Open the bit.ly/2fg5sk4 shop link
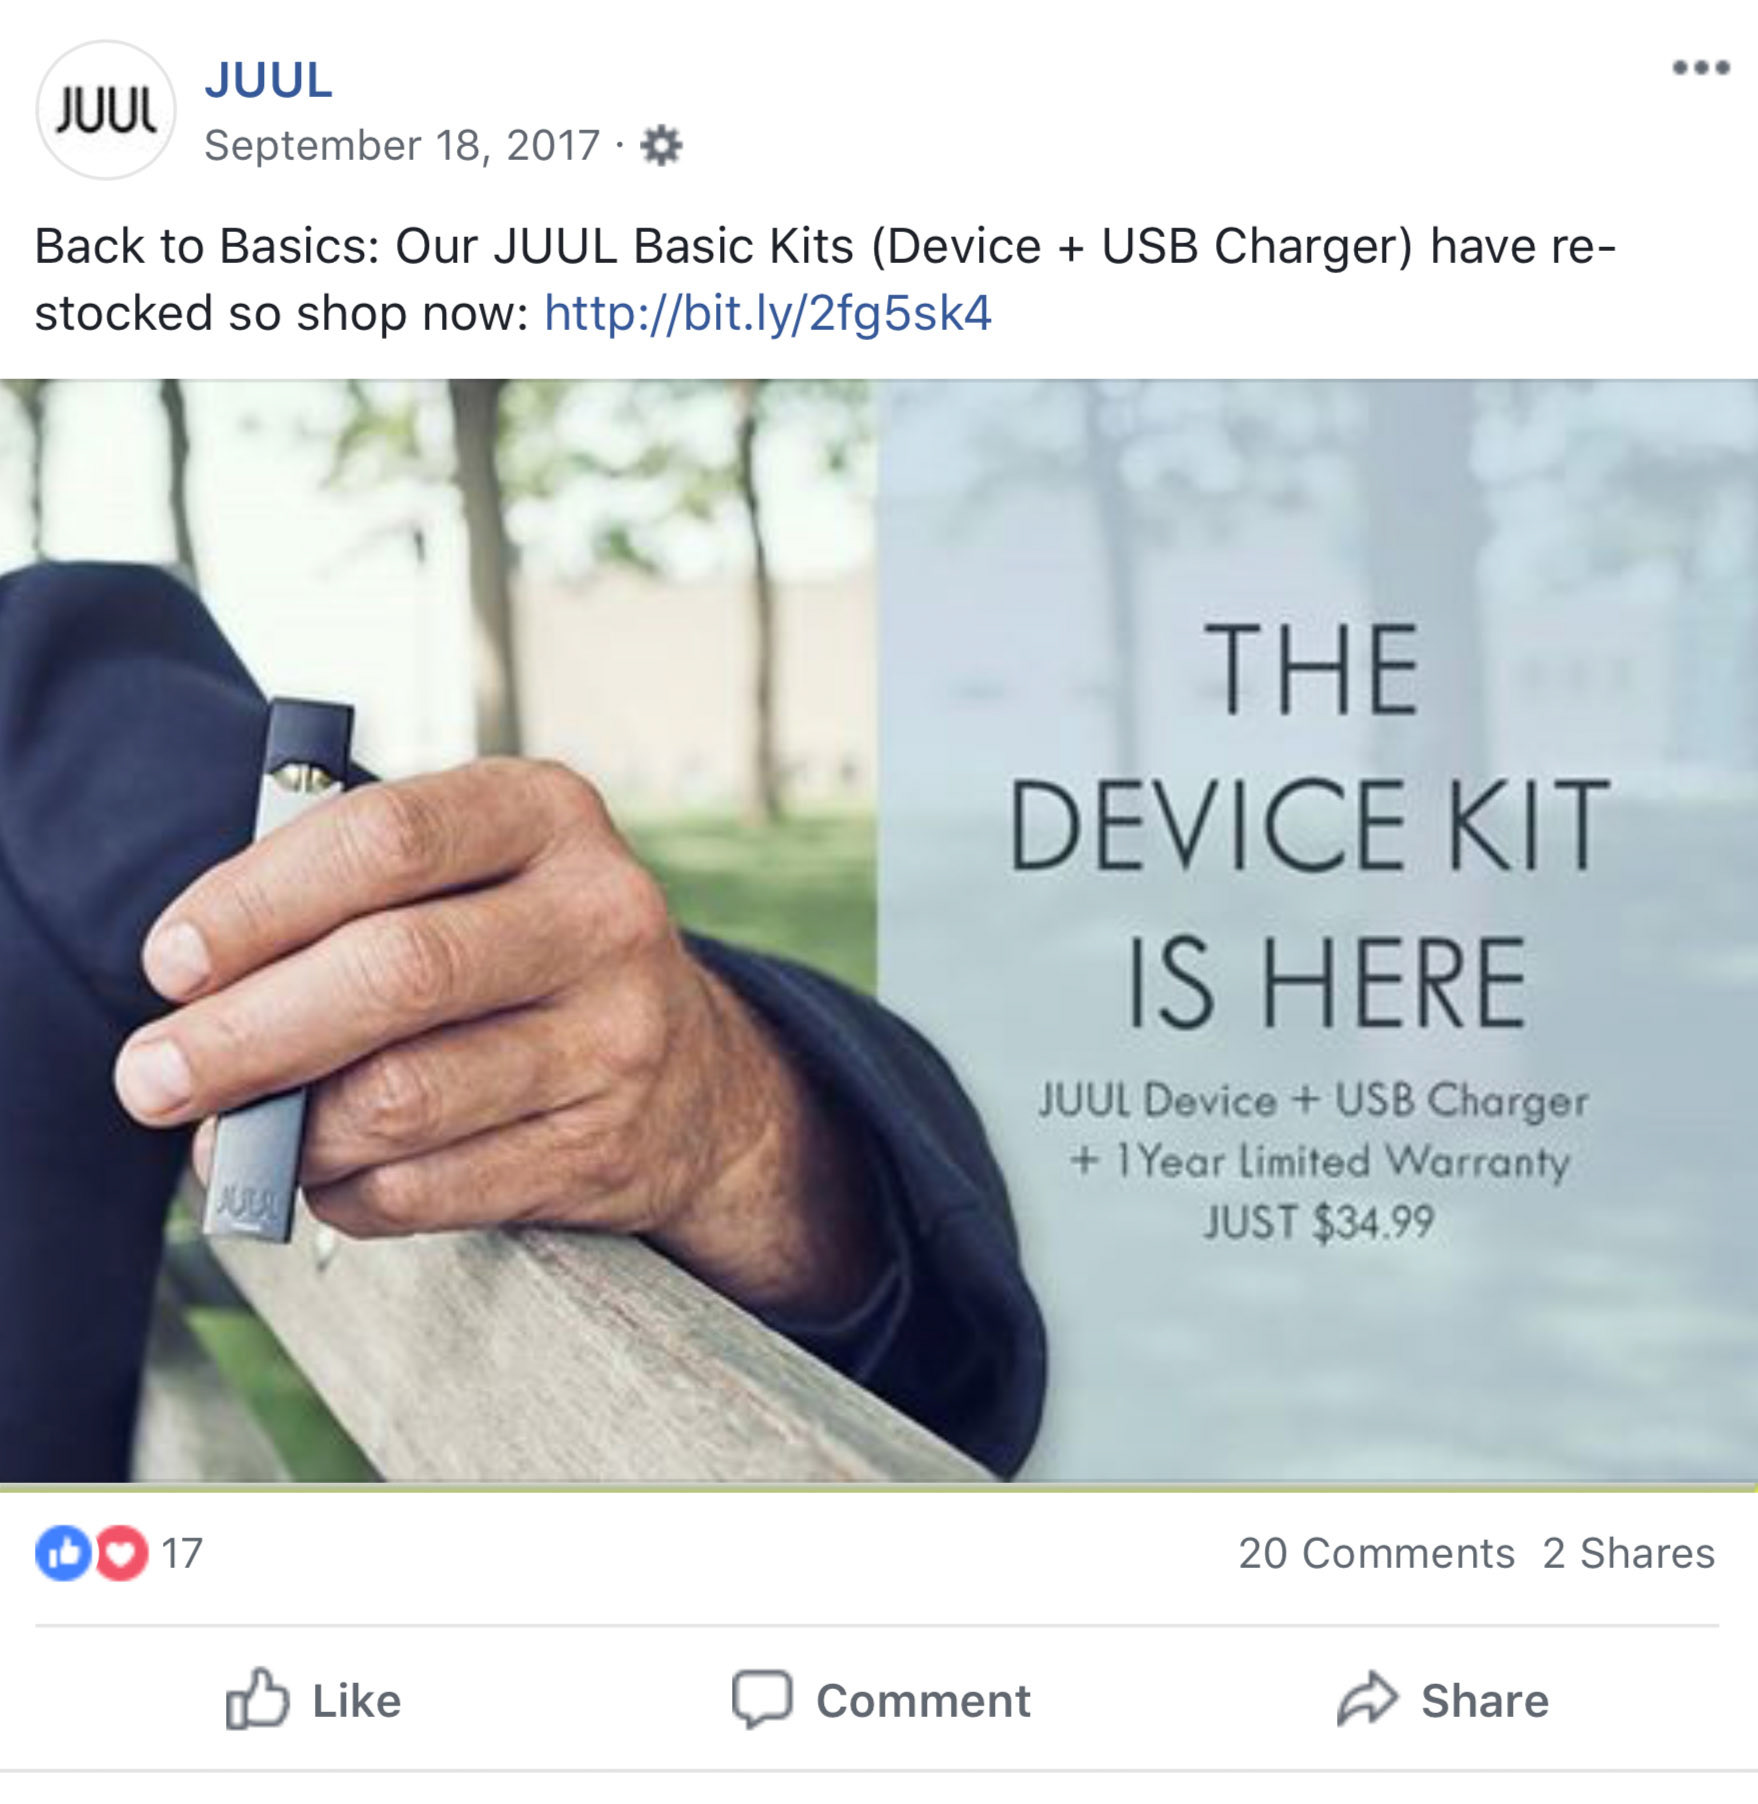Screen dimensions: 1758x1804 pyautogui.click(x=767, y=313)
